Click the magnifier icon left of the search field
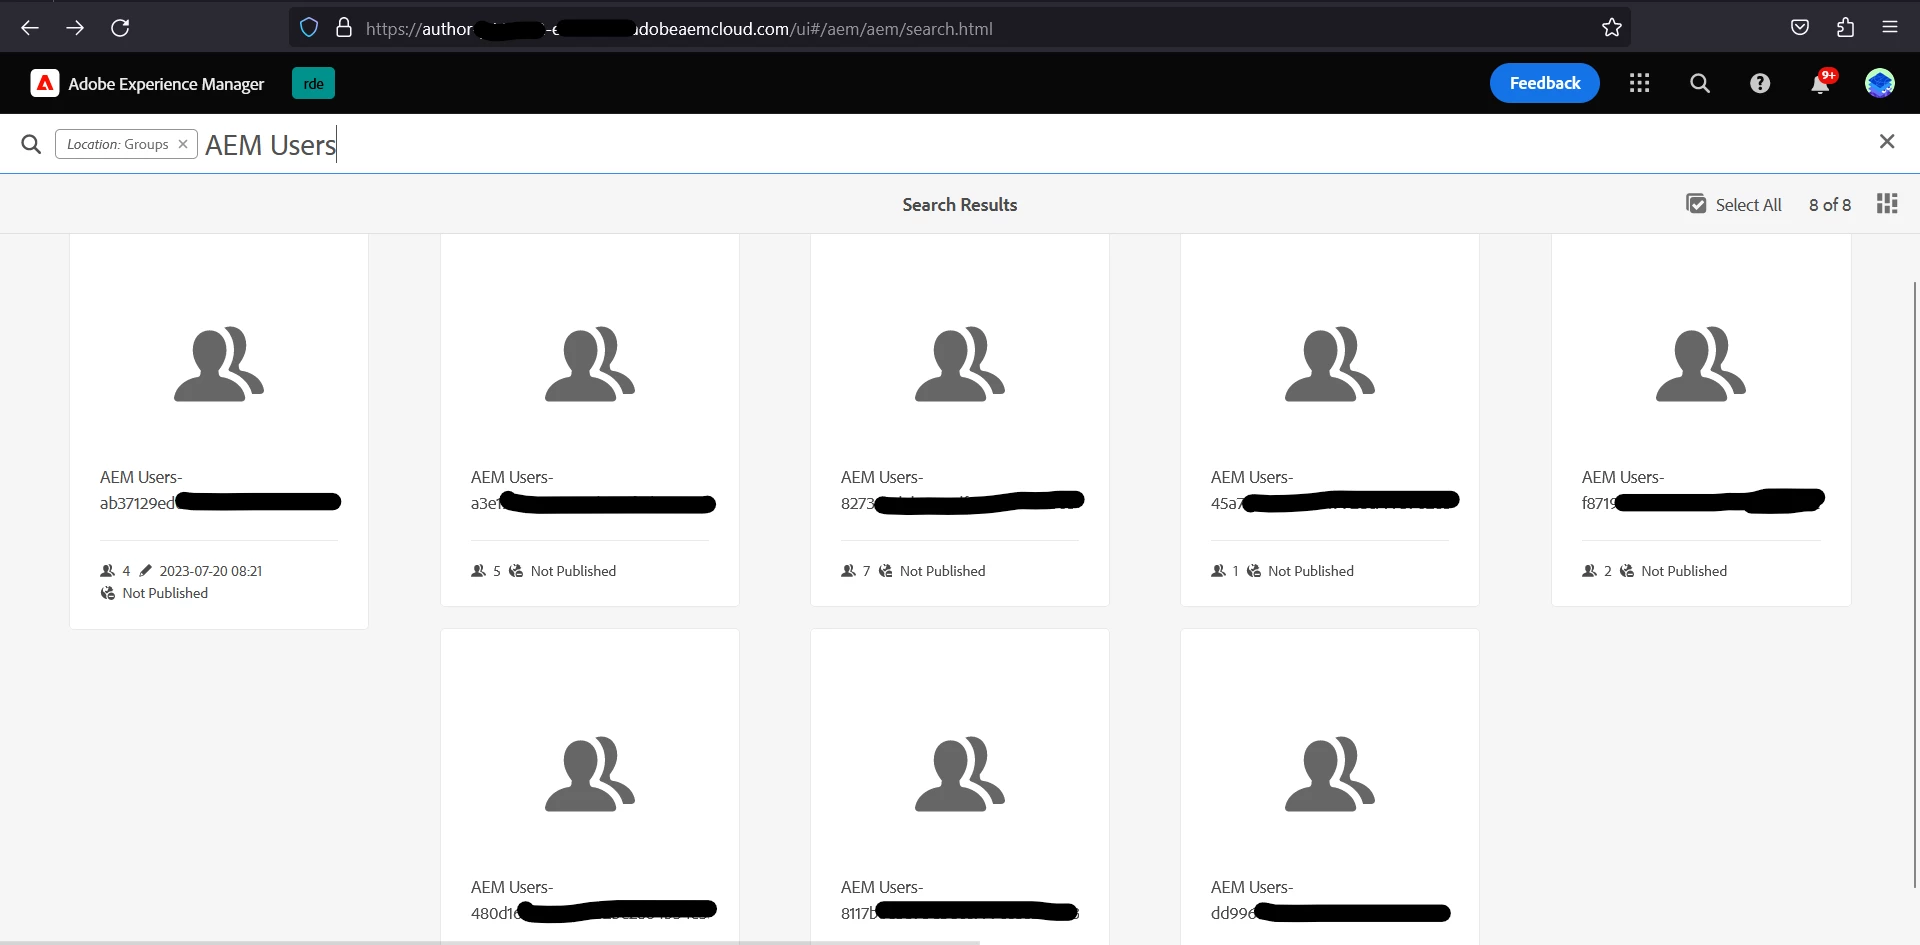 [31, 144]
